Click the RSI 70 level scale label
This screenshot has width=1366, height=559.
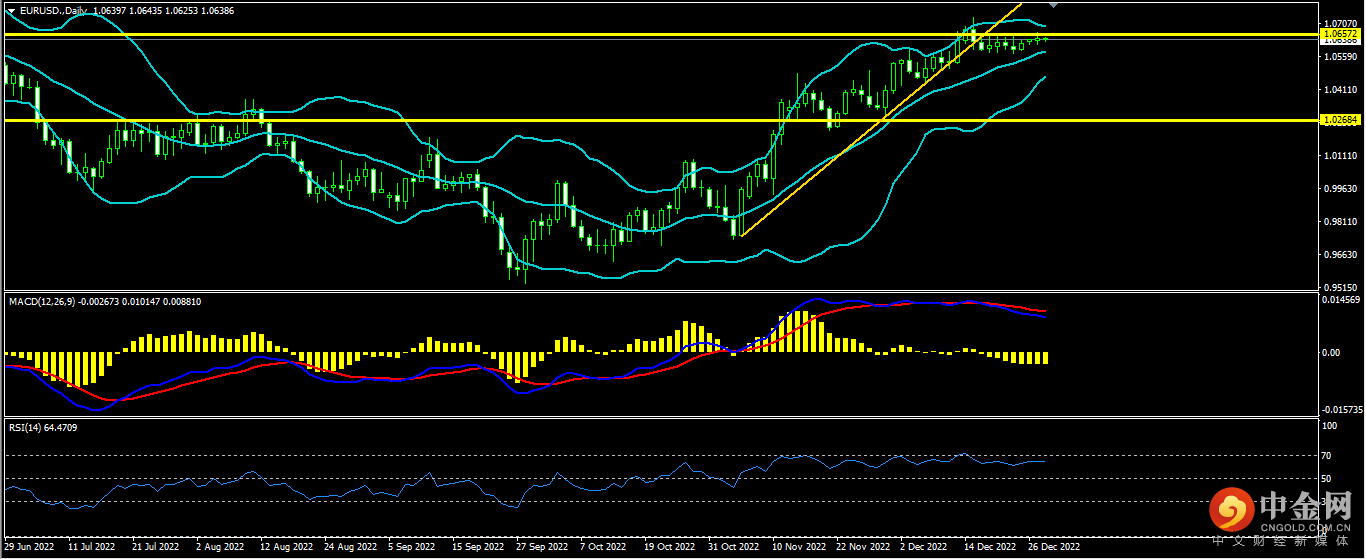[x=1327, y=455]
